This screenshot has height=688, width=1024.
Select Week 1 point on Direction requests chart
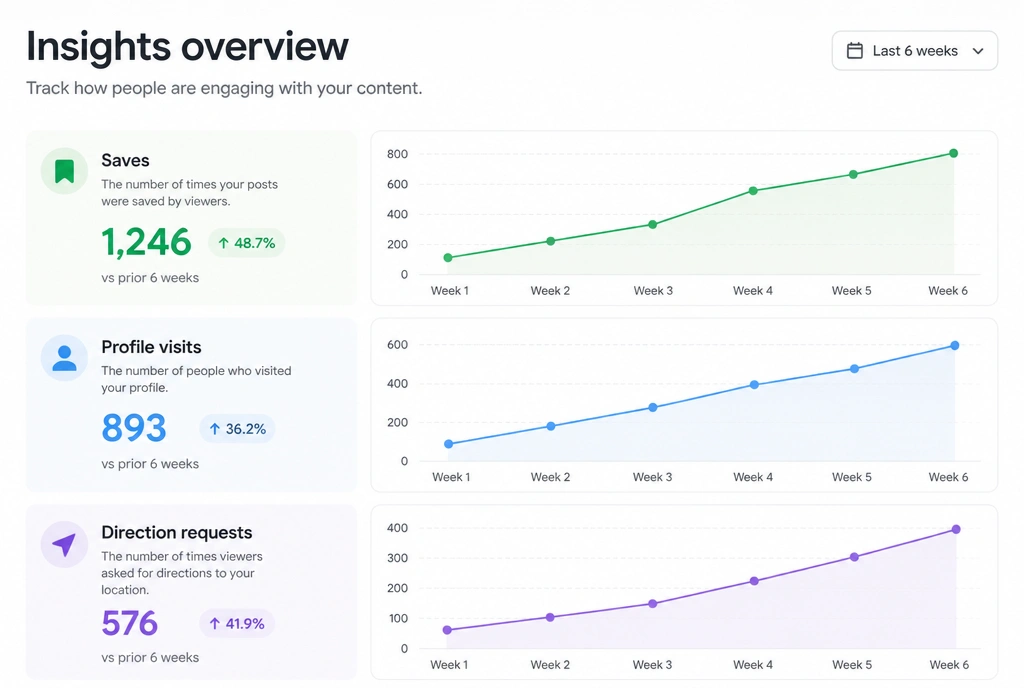click(x=447, y=630)
